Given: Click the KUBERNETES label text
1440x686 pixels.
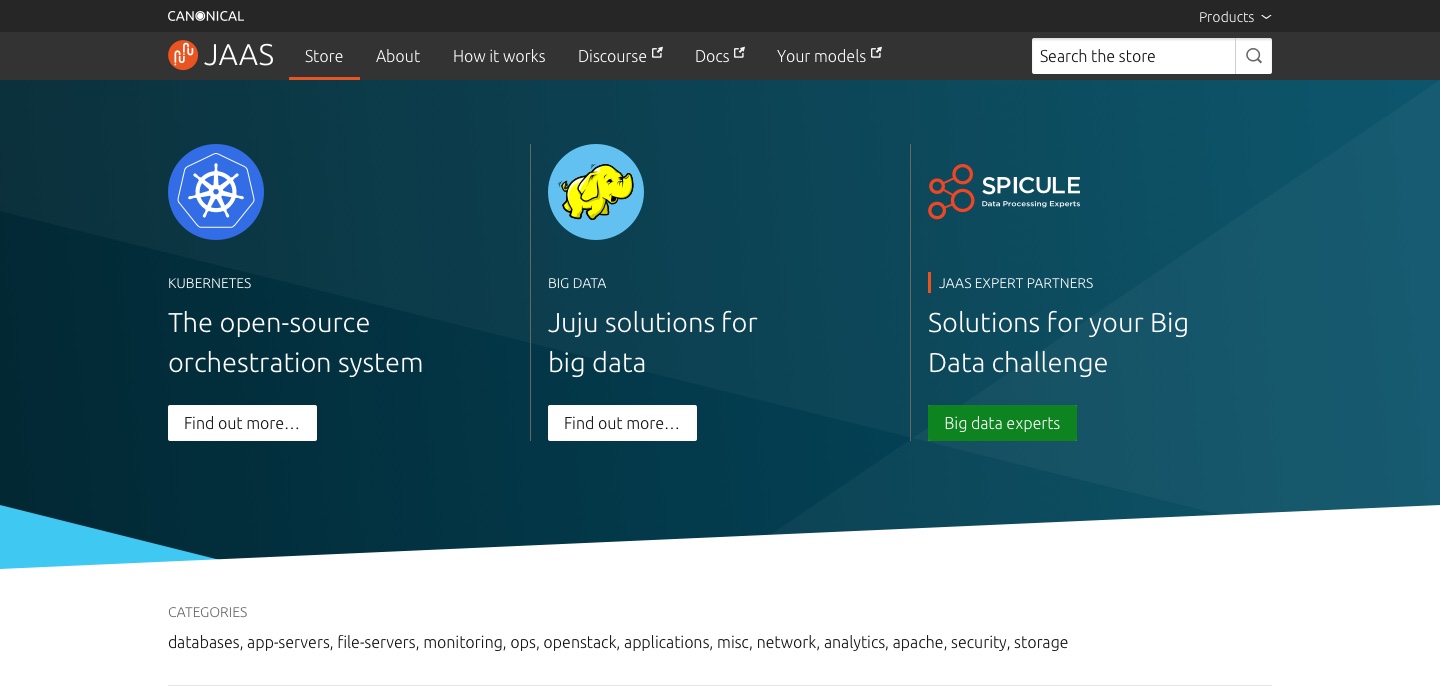Looking at the screenshot, I should (210, 283).
